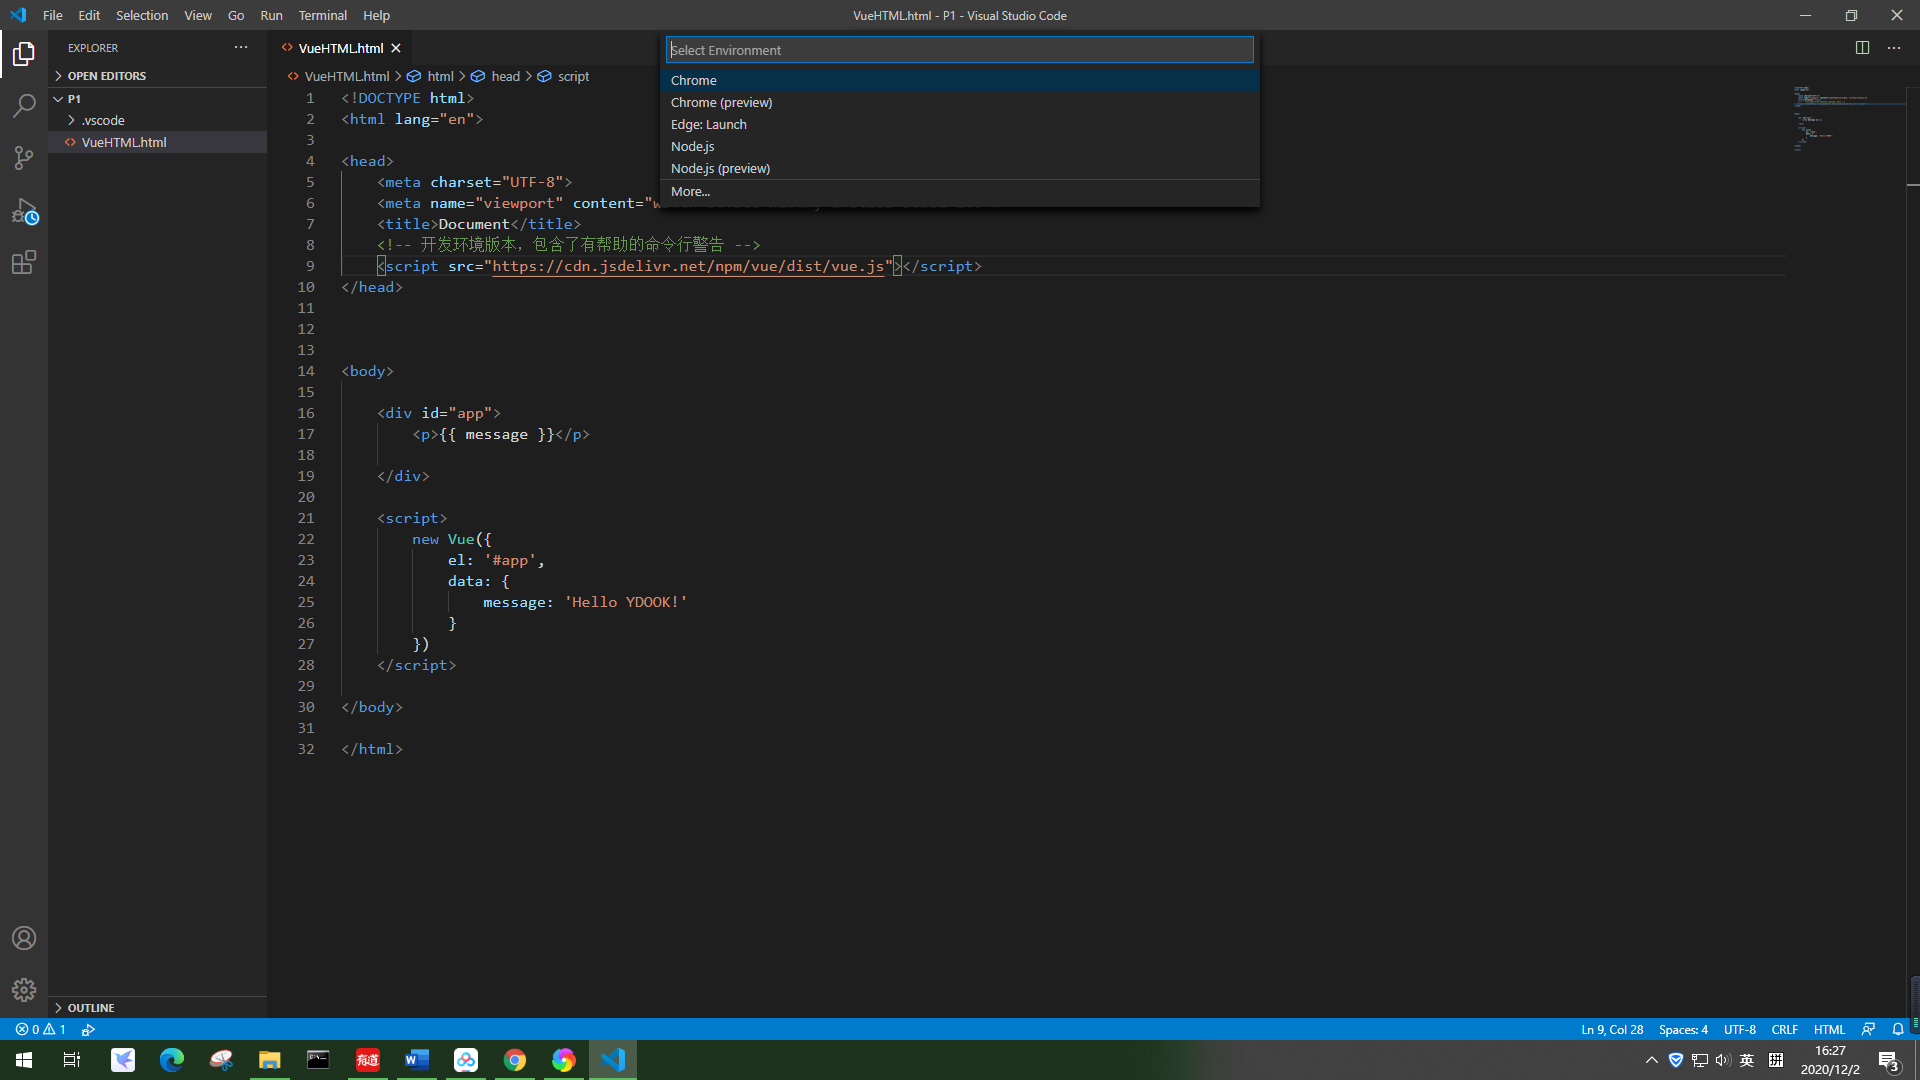This screenshot has width=1920, height=1080.
Task: Open the Explorer view in activity bar
Action: click(24, 54)
